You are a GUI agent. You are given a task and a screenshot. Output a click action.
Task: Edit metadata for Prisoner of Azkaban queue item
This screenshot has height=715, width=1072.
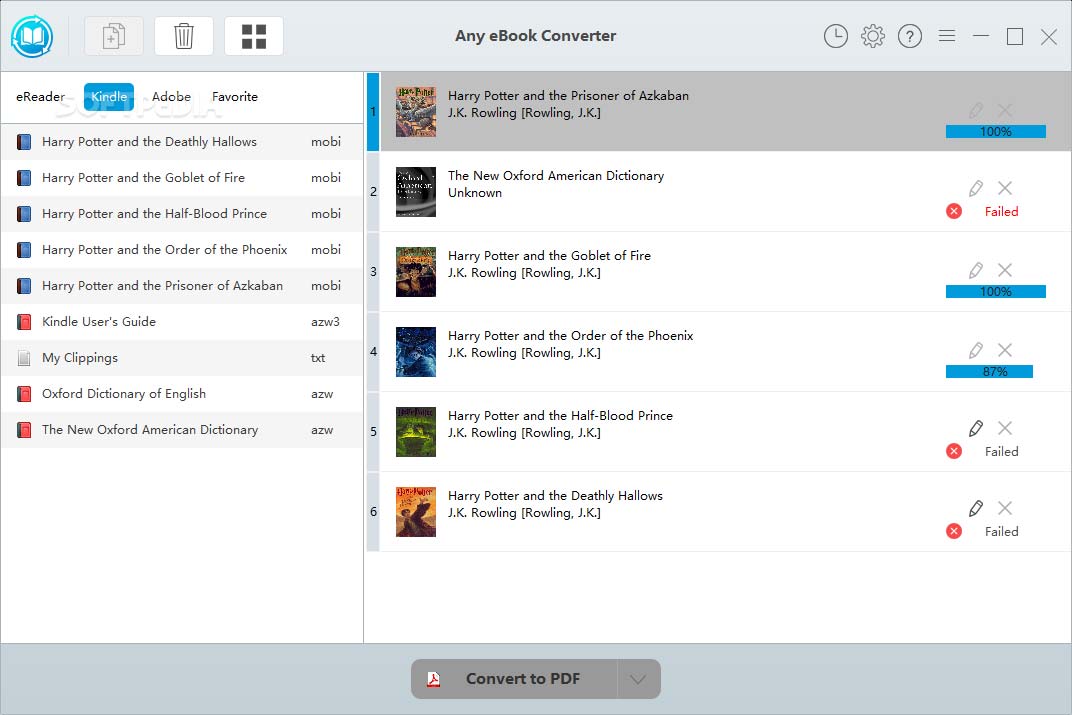pyautogui.click(x=976, y=109)
